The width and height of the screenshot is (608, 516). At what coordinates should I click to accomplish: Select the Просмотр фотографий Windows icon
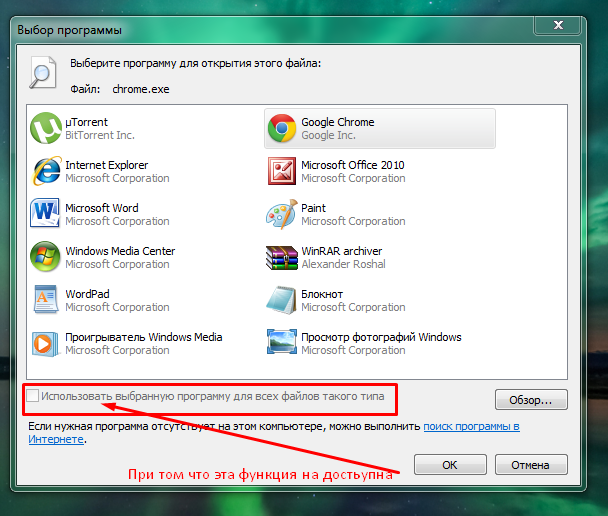[282, 342]
